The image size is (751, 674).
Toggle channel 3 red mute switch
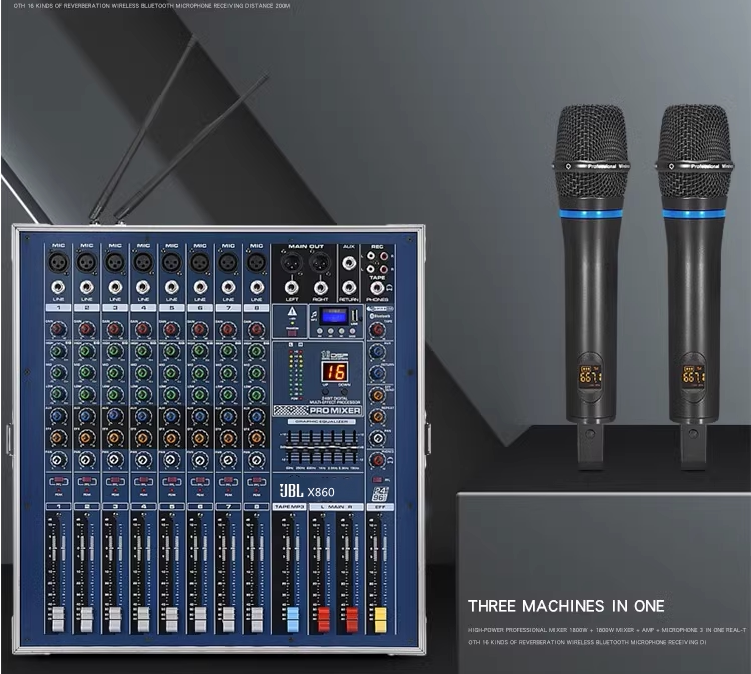pos(115,480)
